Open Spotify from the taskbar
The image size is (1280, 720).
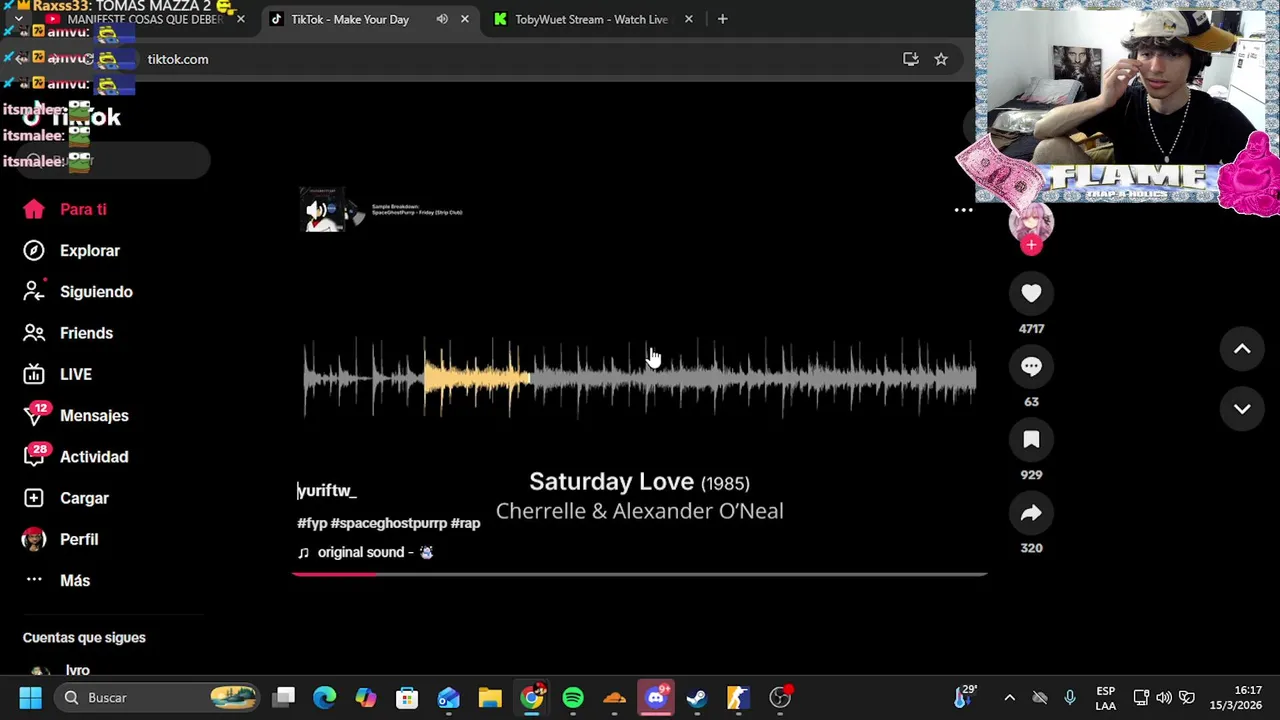point(573,698)
